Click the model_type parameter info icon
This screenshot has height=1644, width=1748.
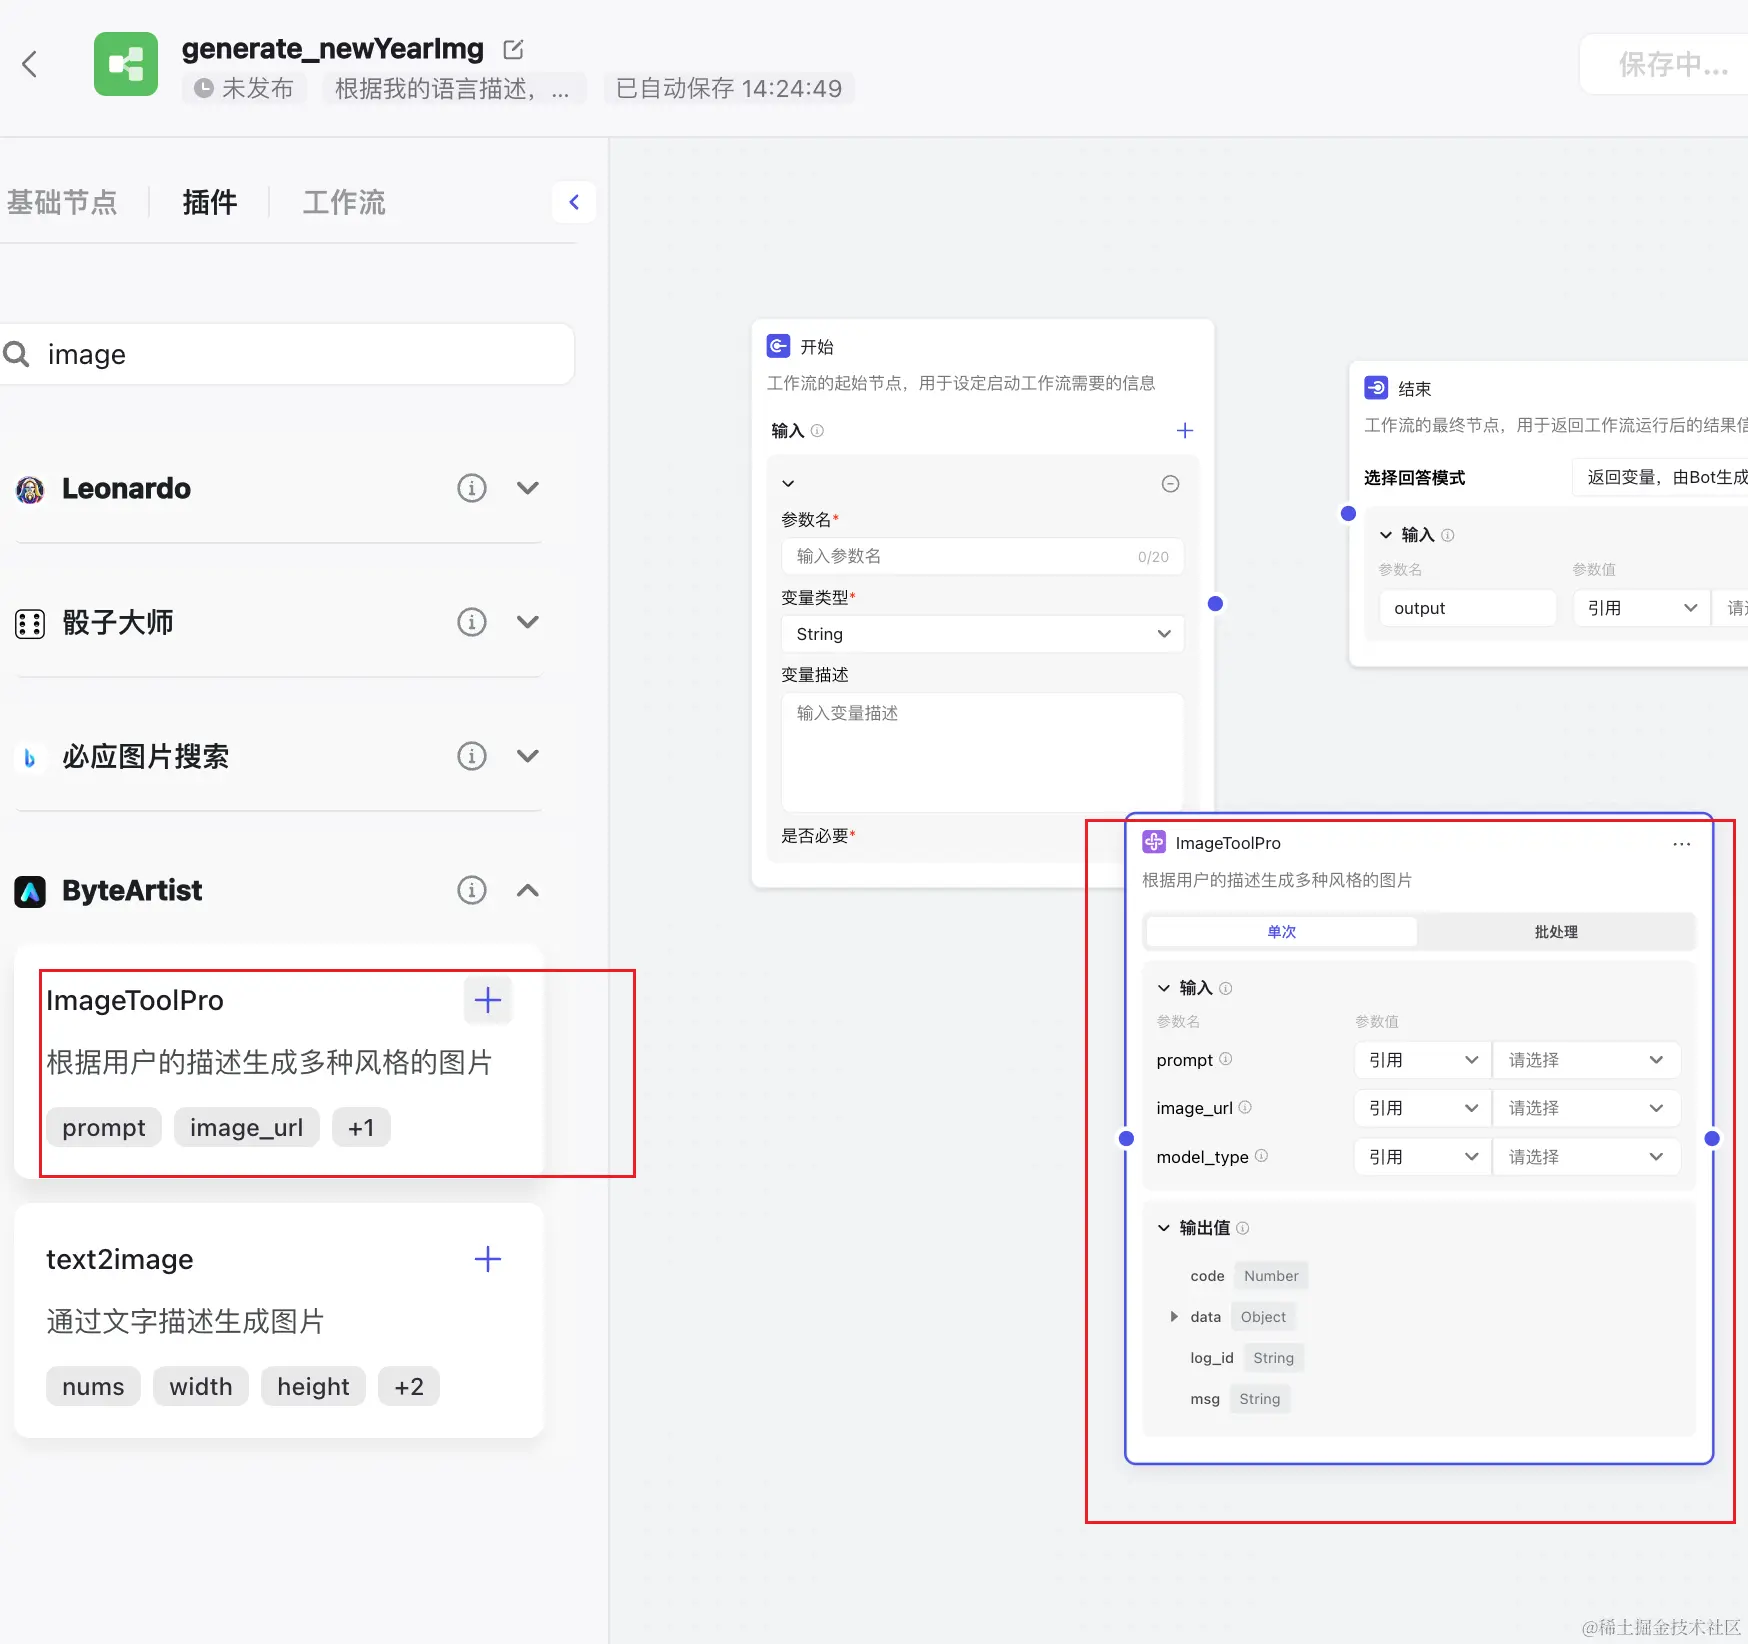click(x=1261, y=1156)
